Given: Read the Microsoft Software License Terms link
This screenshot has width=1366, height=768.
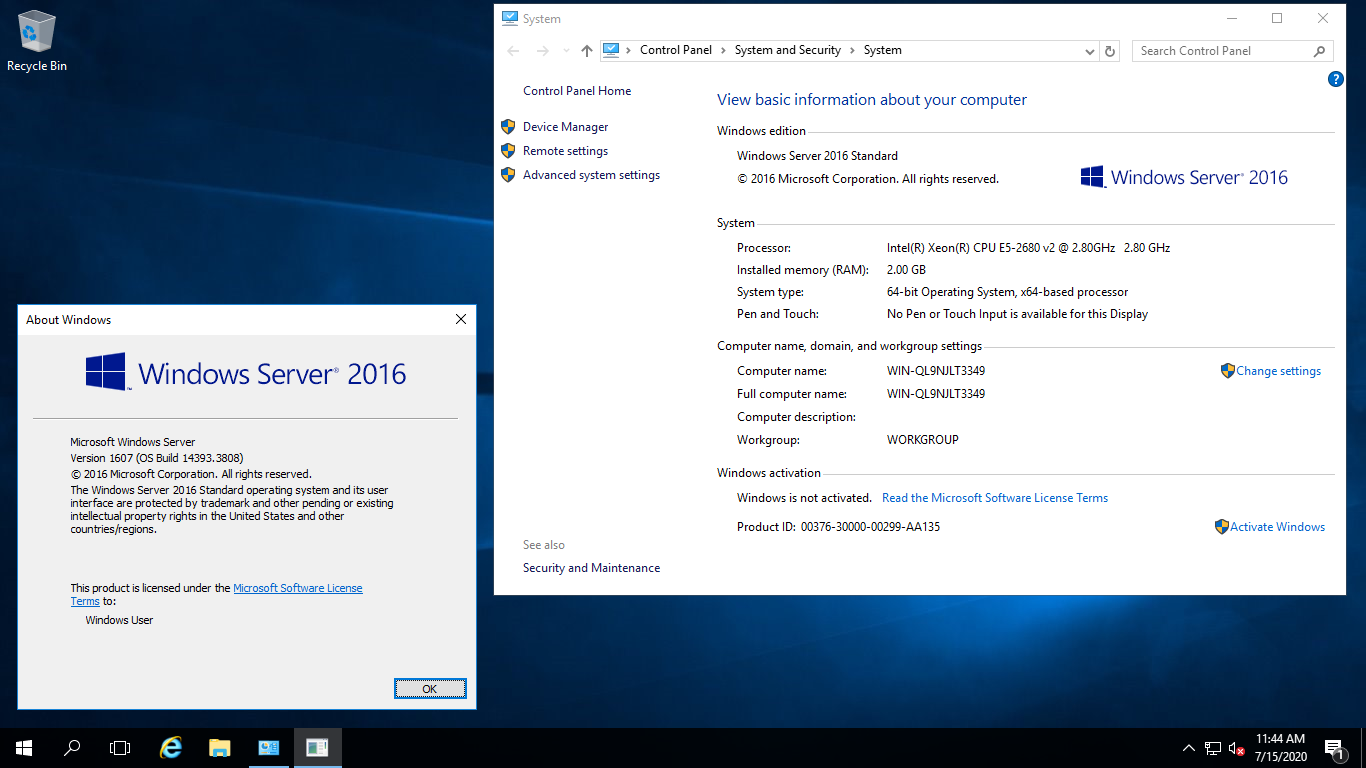Looking at the screenshot, I should pos(995,498).
